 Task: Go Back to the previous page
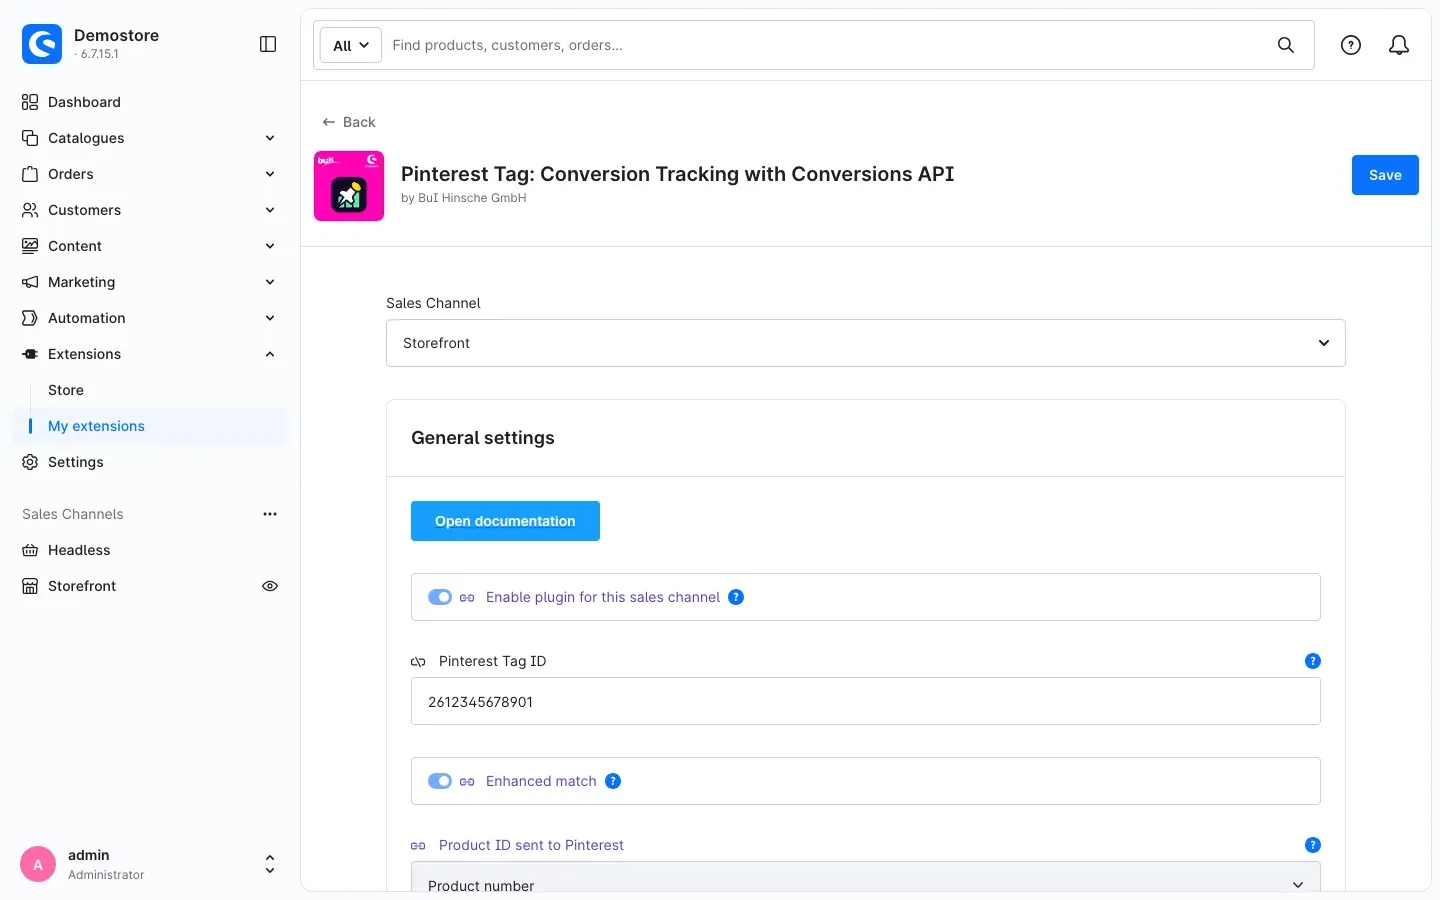point(349,122)
